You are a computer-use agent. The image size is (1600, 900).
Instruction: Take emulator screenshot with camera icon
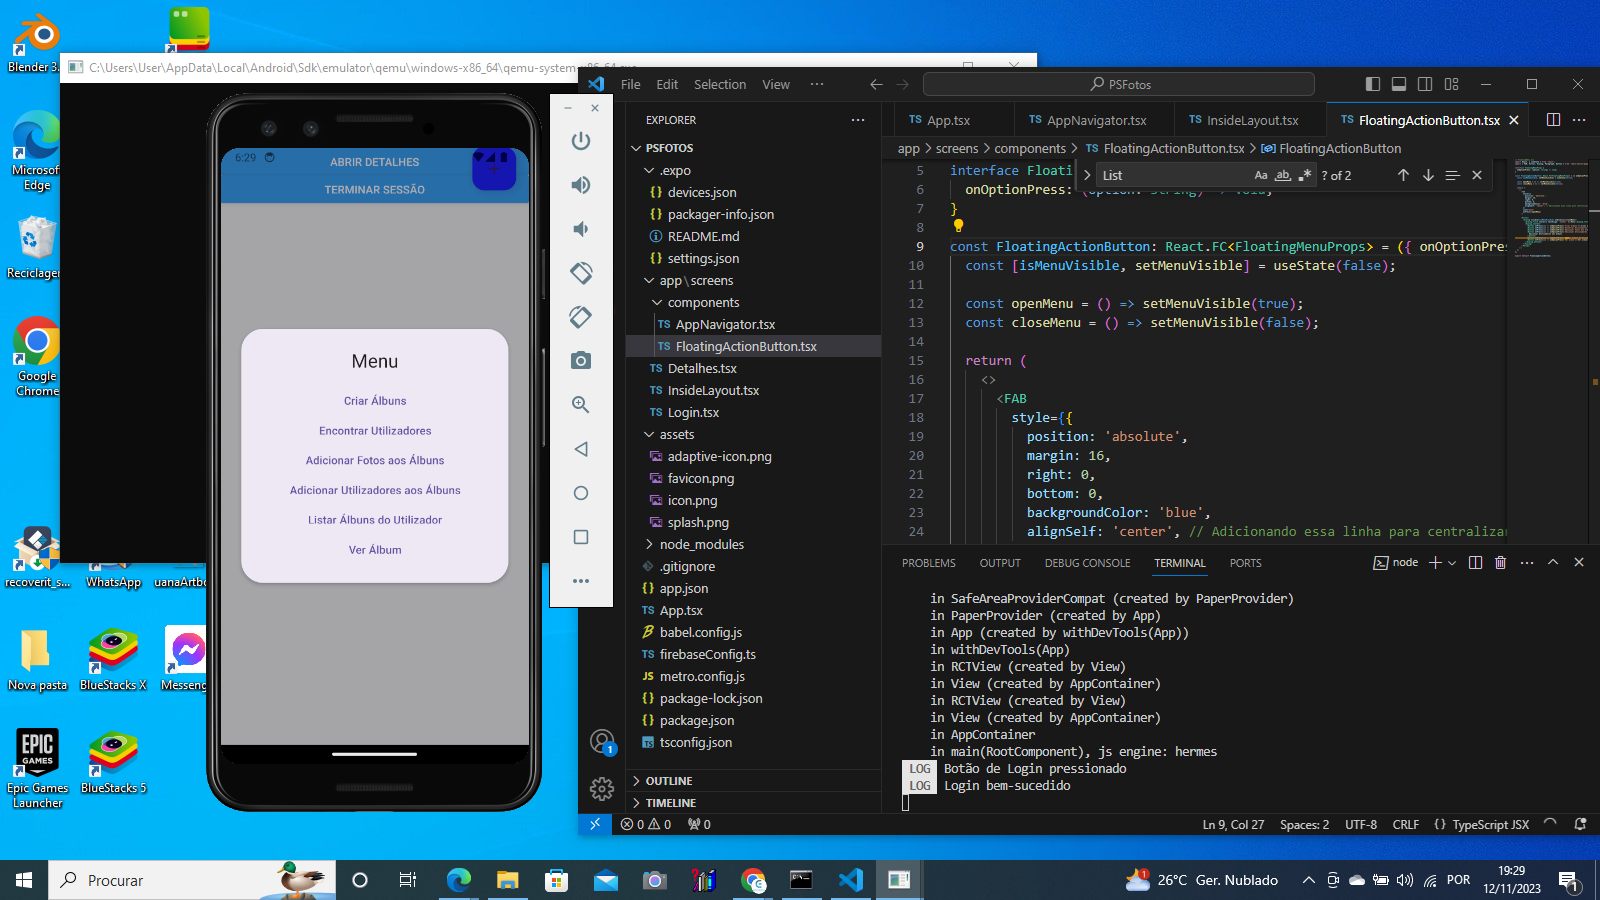580,360
